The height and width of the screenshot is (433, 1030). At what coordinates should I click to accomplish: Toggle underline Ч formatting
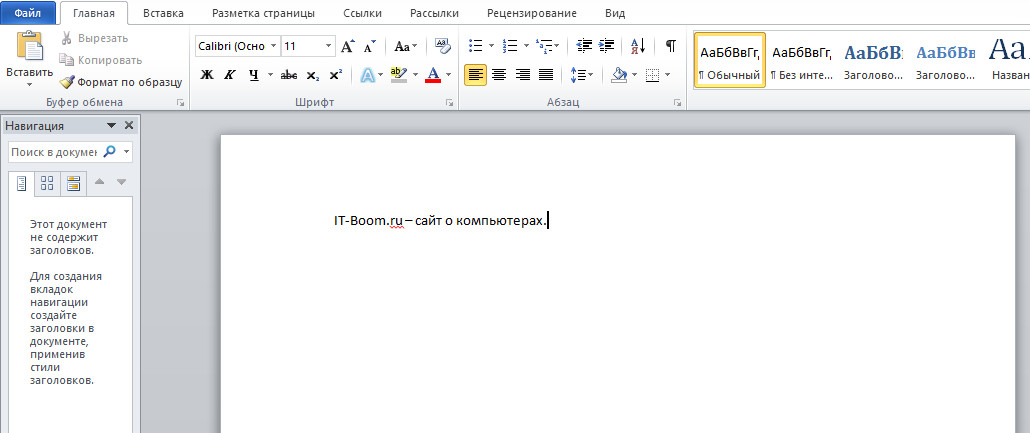pos(254,75)
